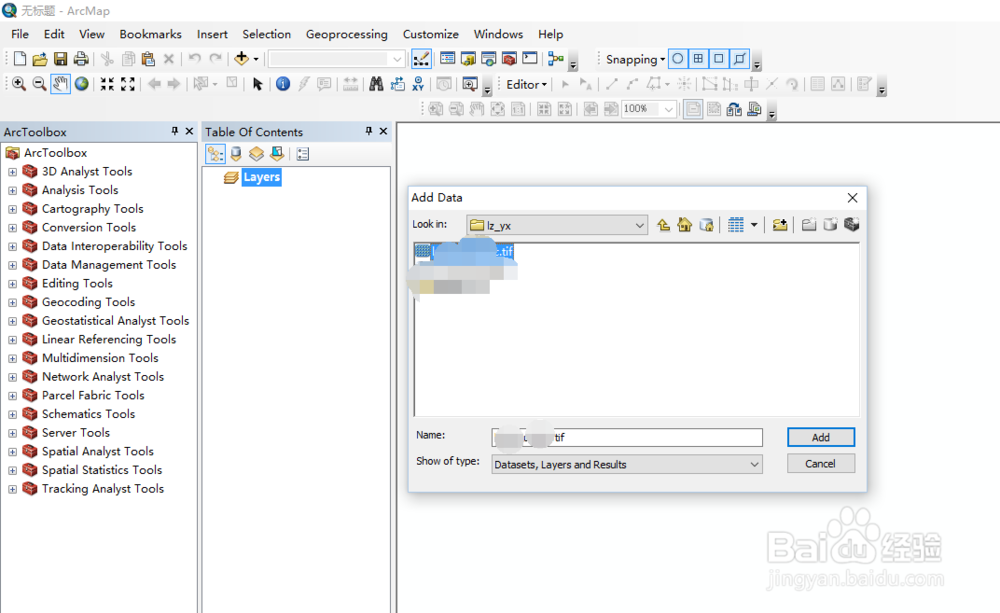The width and height of the screenshot is (1000, 613).
Task: Print the map document
Action: pos(81,59)
